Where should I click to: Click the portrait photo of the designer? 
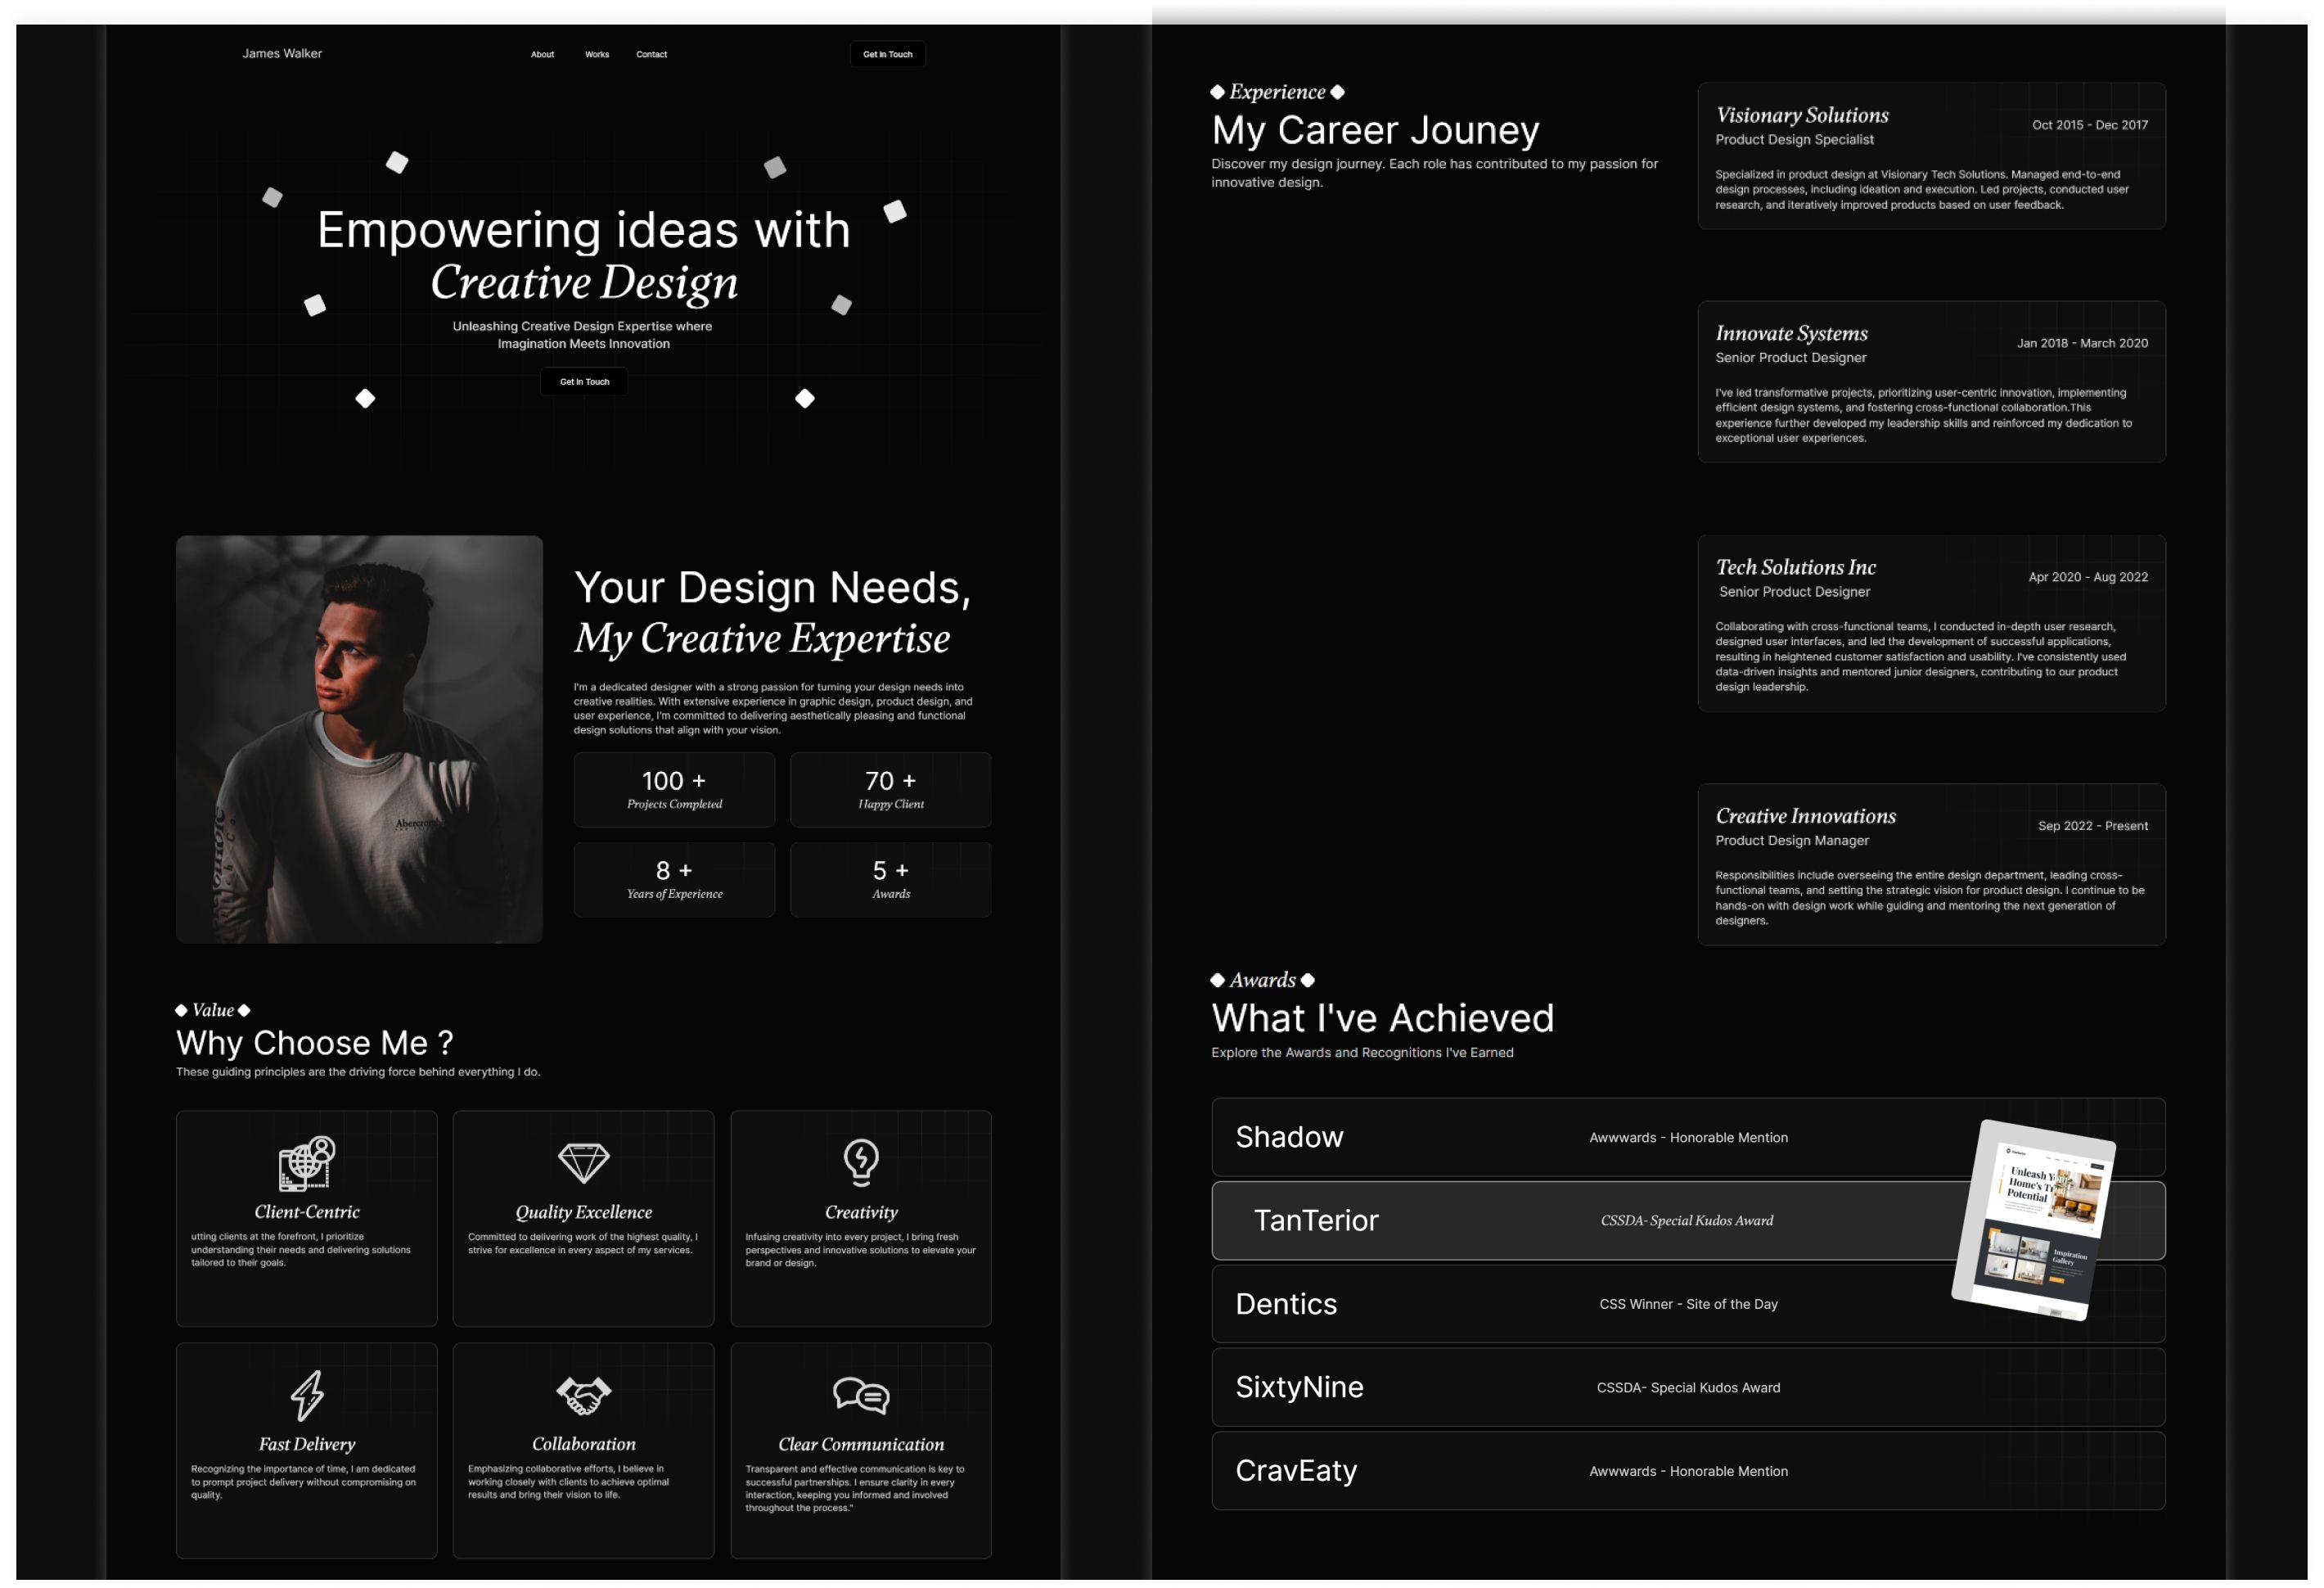(359, 739)
